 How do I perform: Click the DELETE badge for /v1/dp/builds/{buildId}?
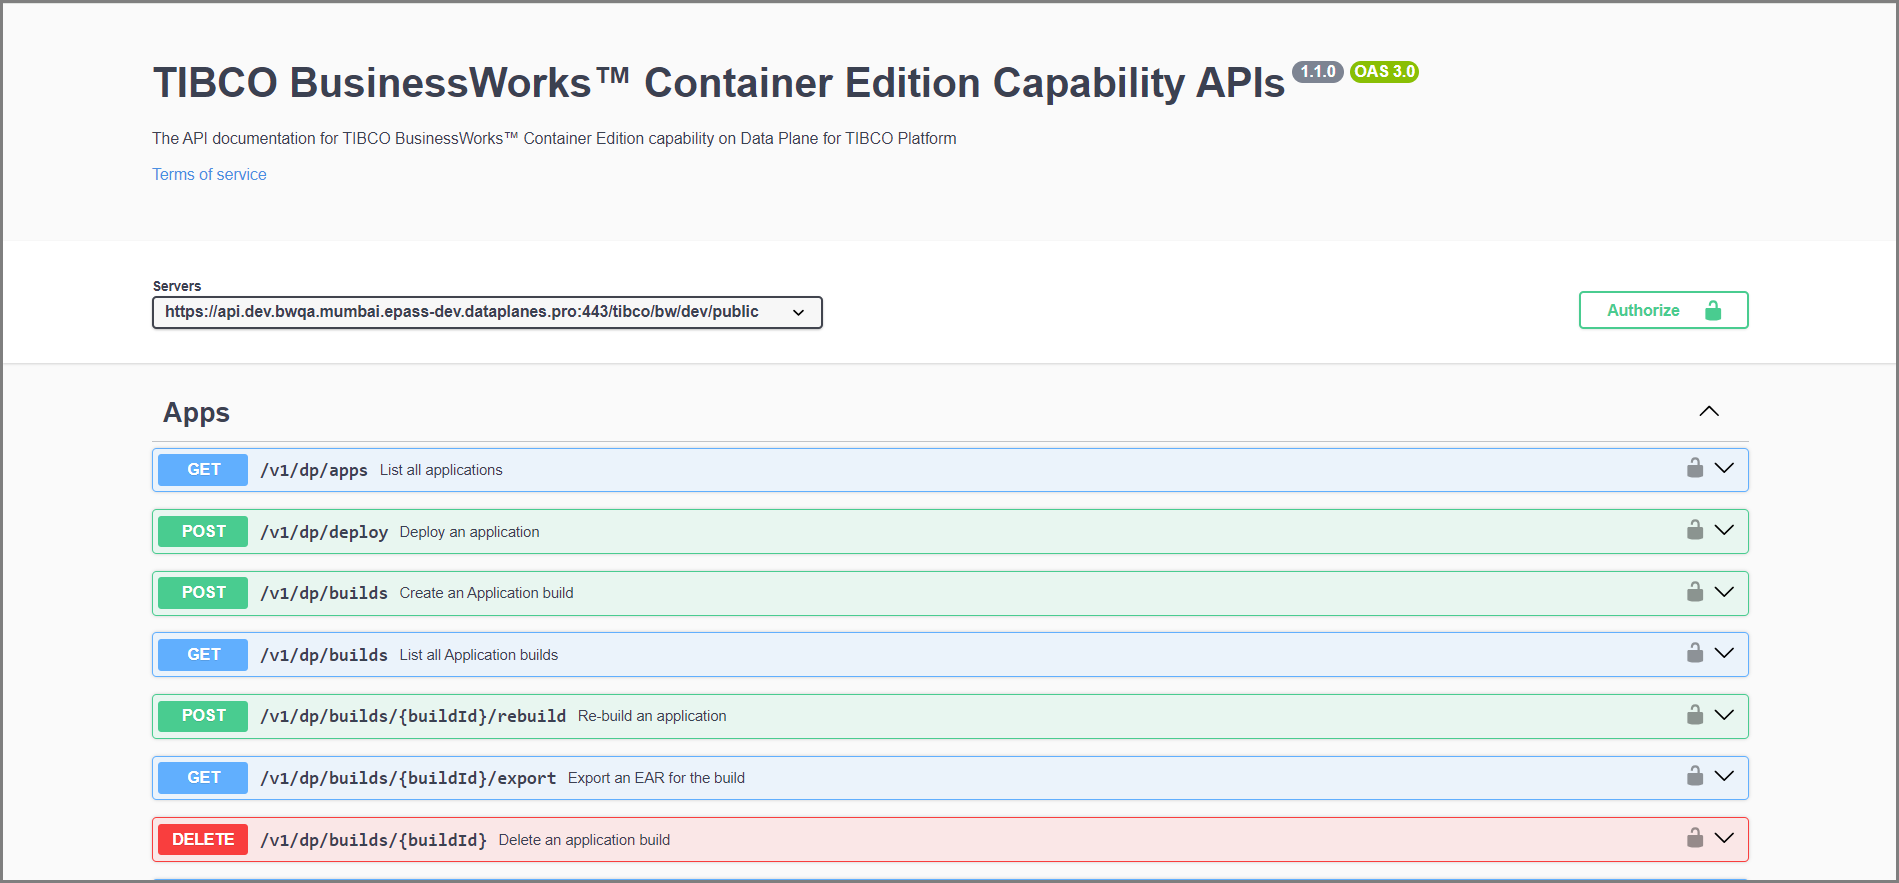[203, 839]
